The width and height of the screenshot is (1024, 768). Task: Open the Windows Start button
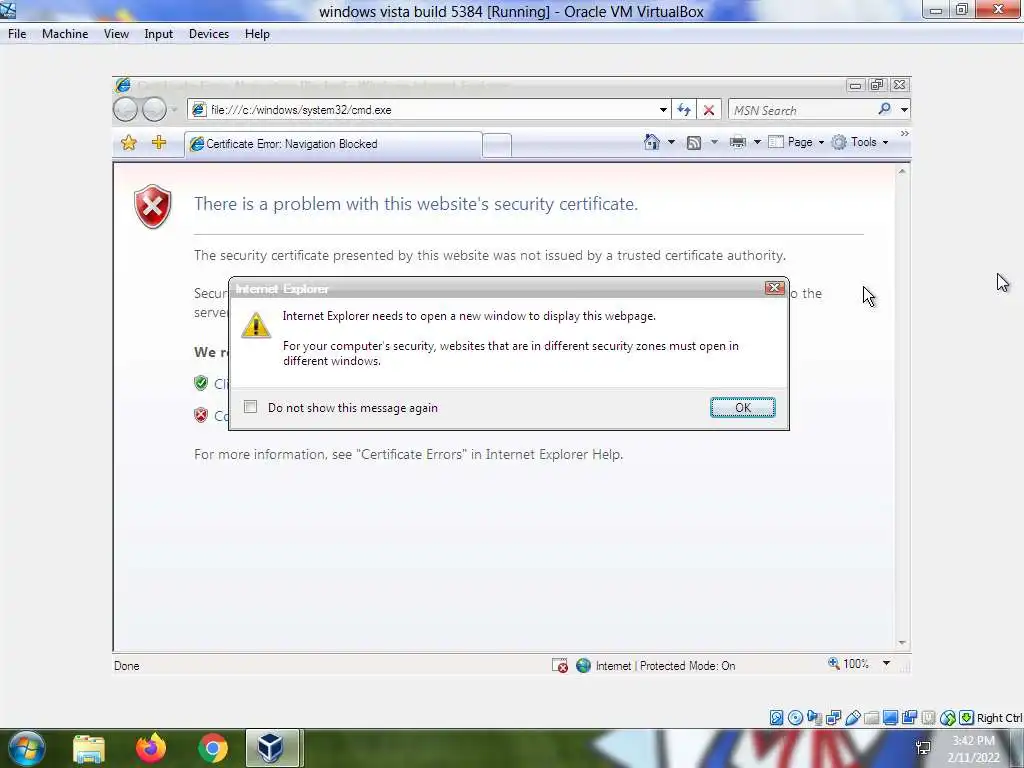26,748
